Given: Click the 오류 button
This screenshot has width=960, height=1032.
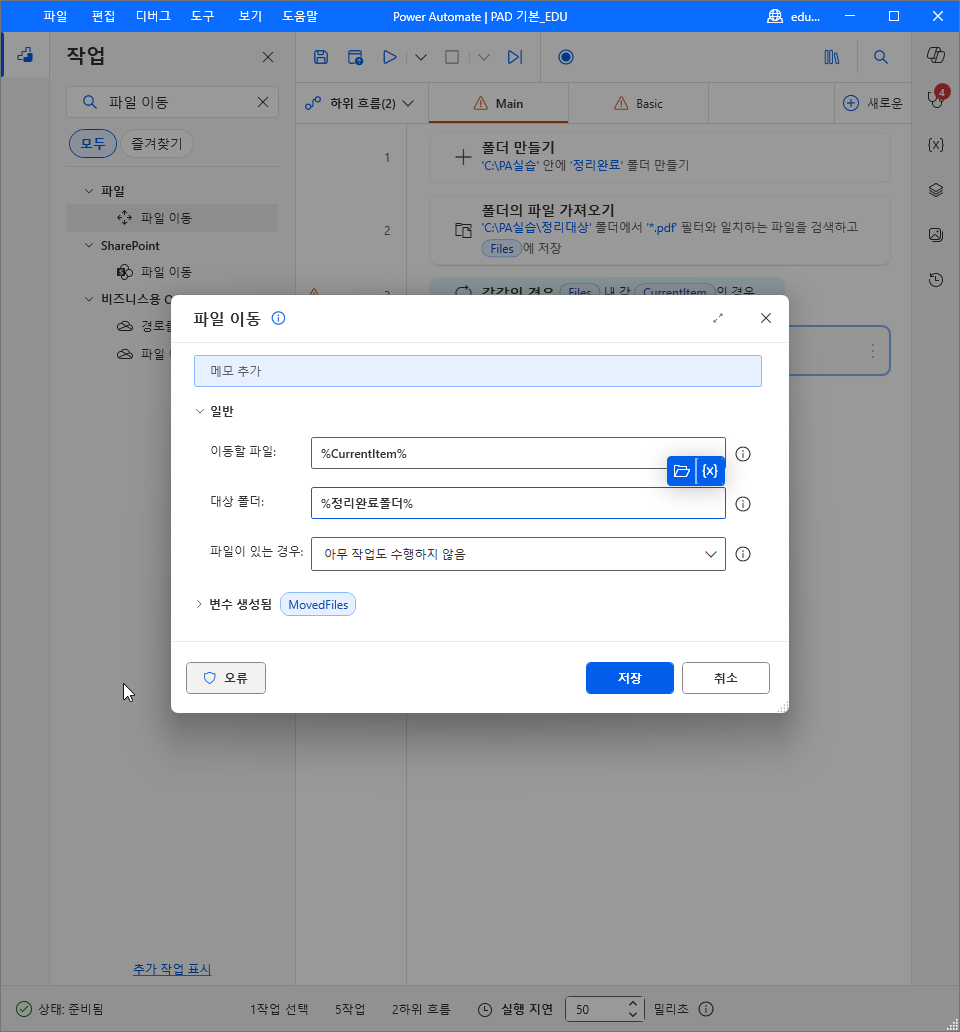Looking at the screenshot, I should pyautogui.click(x=226, y=678).
